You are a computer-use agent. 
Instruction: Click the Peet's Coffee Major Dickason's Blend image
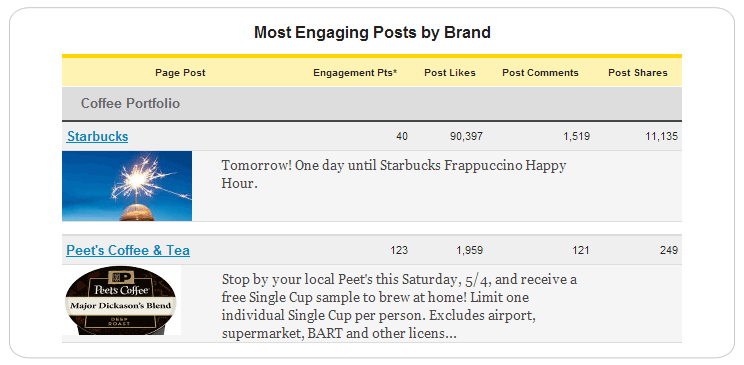tap(121, 300)
